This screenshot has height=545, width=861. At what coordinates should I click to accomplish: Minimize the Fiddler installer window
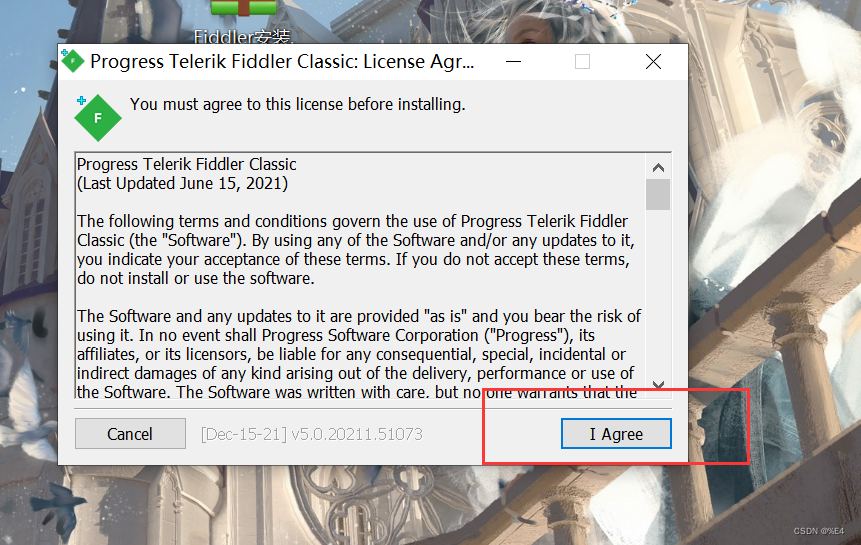513,61
